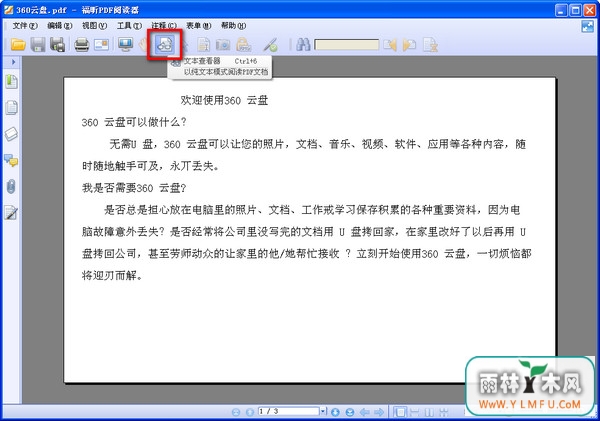
Task: Click into the toolbar search field
Action: click(x=347, y=45)
